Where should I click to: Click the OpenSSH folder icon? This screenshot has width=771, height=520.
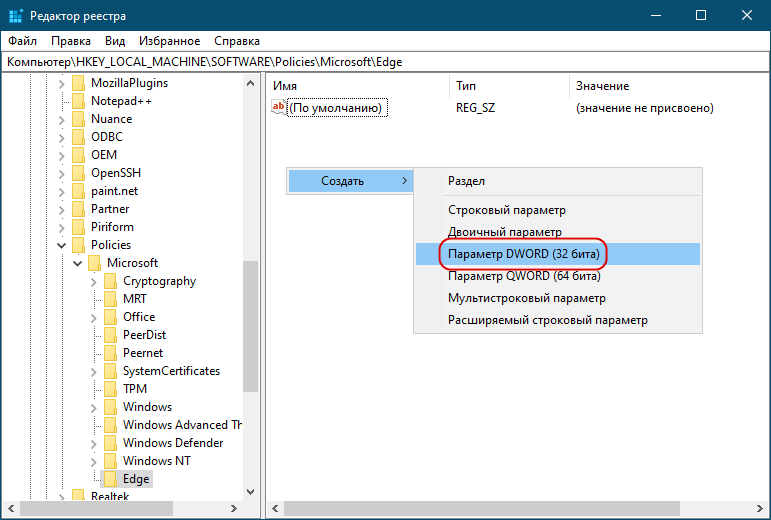79,173
